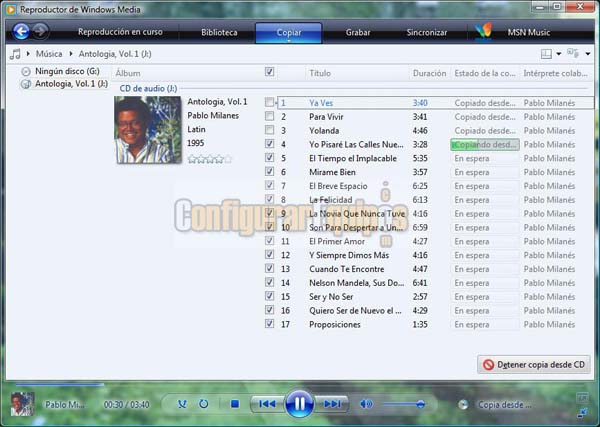
Task: Click the Estado de la copia column header
Action: click(485, 73)
